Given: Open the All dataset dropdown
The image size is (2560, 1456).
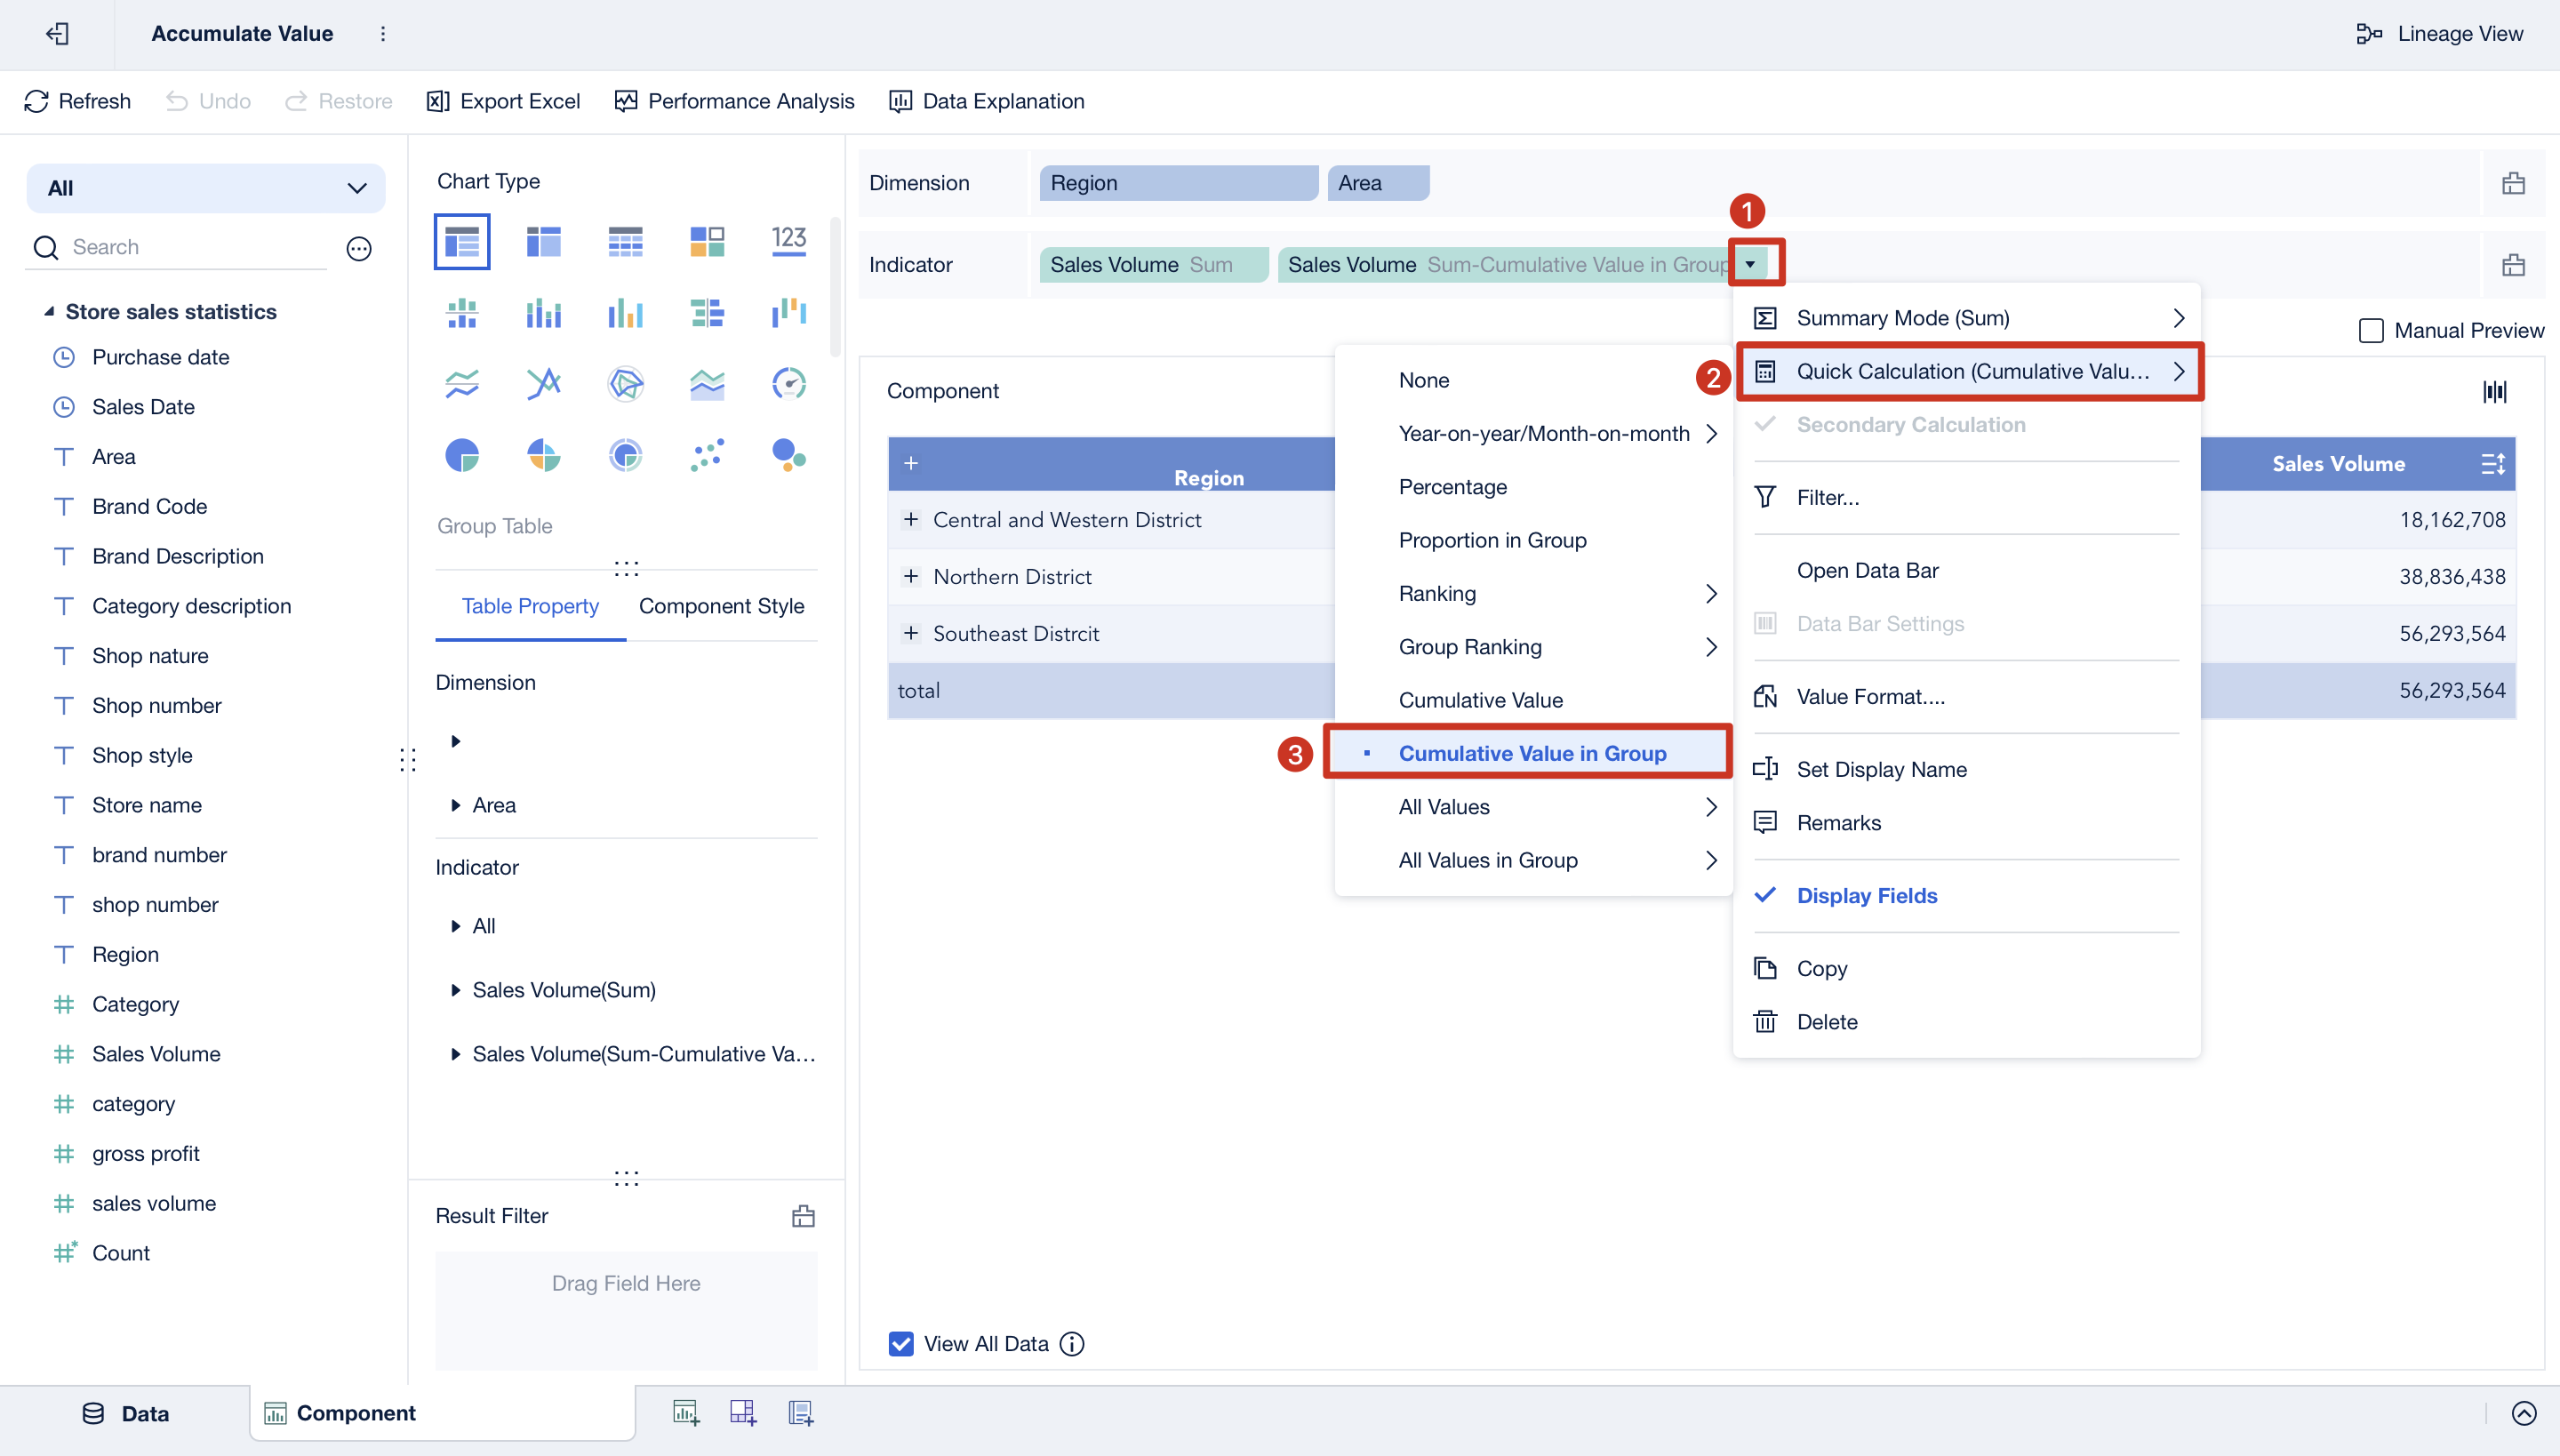Looking at the screenshot, I should point(206,188).
